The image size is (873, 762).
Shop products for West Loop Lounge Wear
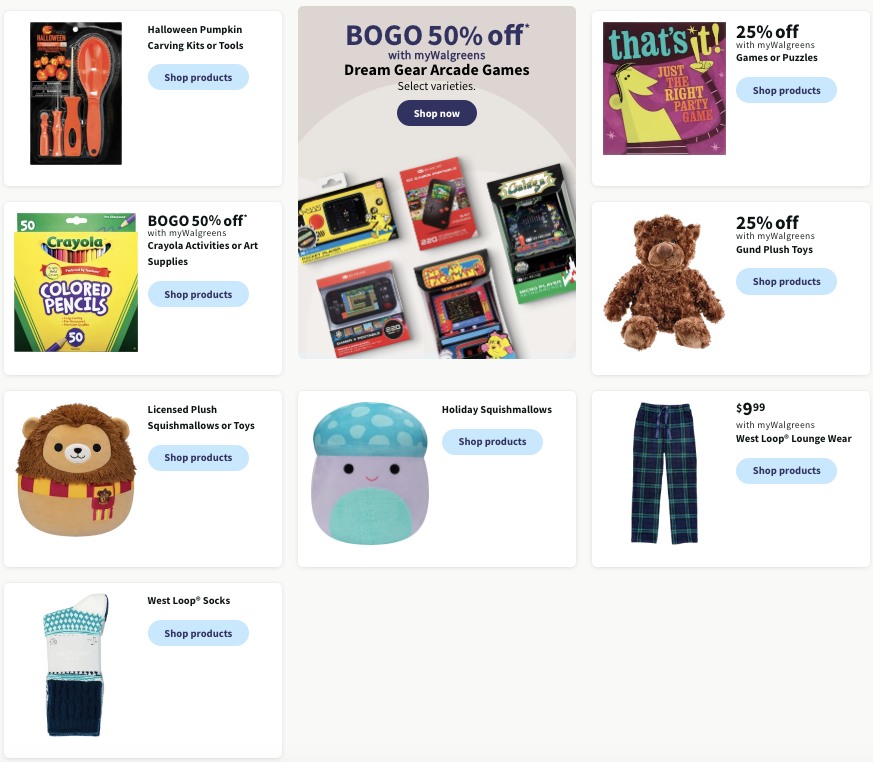[786, 470]
